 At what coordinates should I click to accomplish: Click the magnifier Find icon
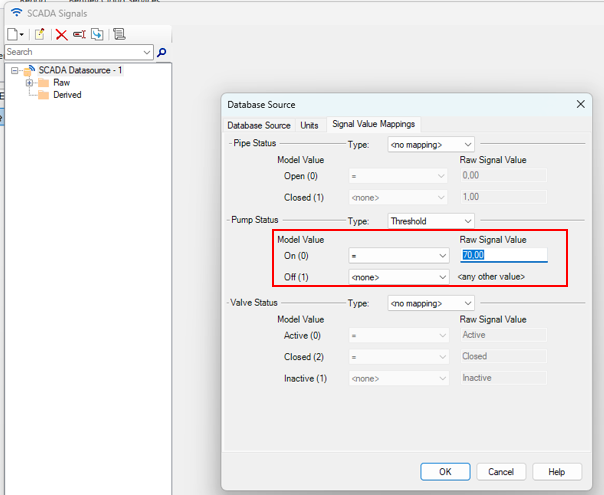point(162,52)
